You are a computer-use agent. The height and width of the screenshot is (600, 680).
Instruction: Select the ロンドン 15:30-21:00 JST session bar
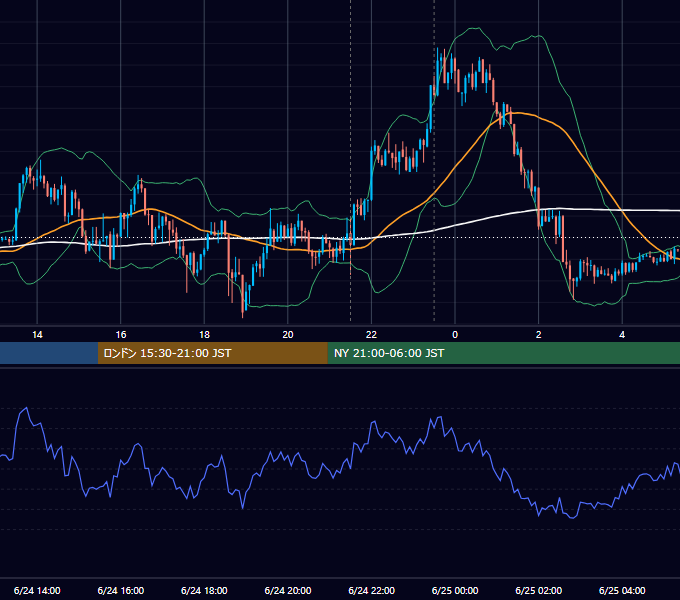pyautogui.click(x=212, y=353)
